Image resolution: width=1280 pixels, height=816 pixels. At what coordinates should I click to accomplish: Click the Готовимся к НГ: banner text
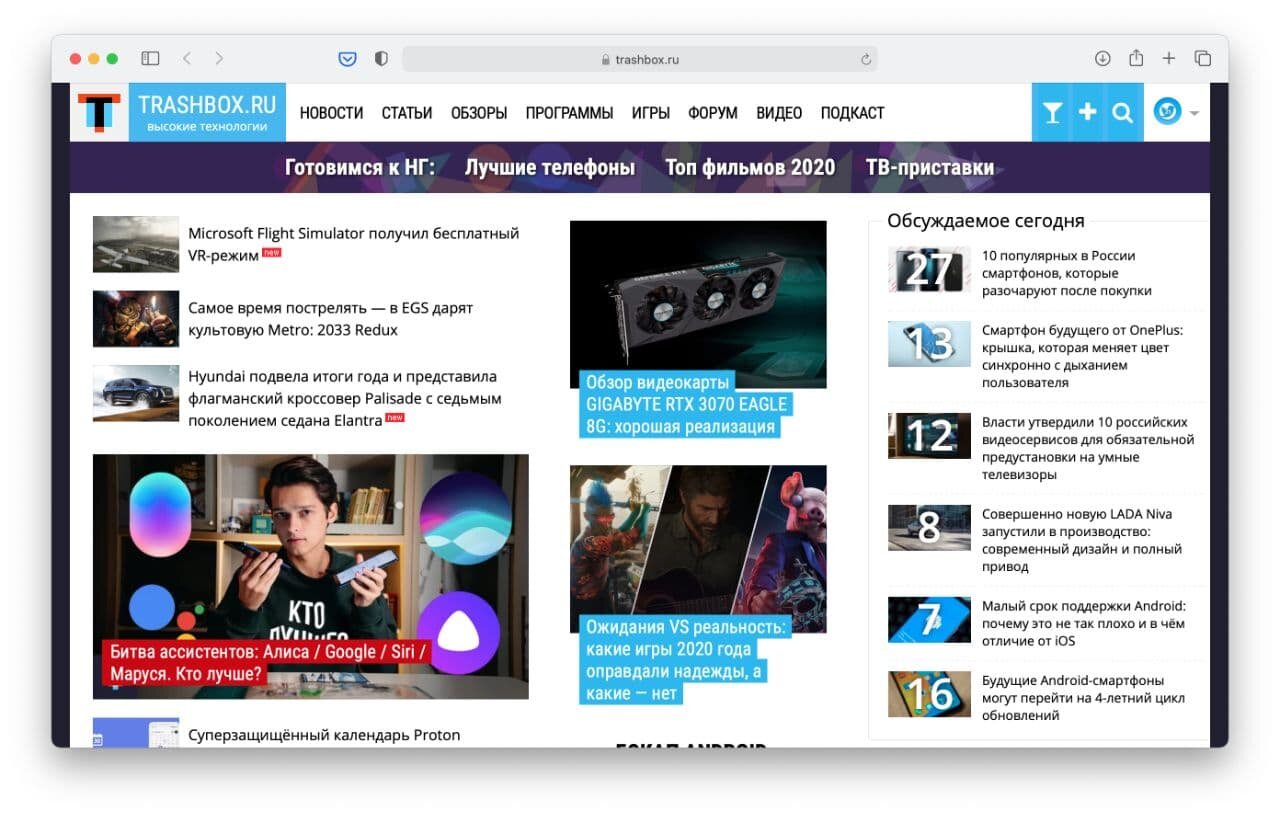coord(360,167)
